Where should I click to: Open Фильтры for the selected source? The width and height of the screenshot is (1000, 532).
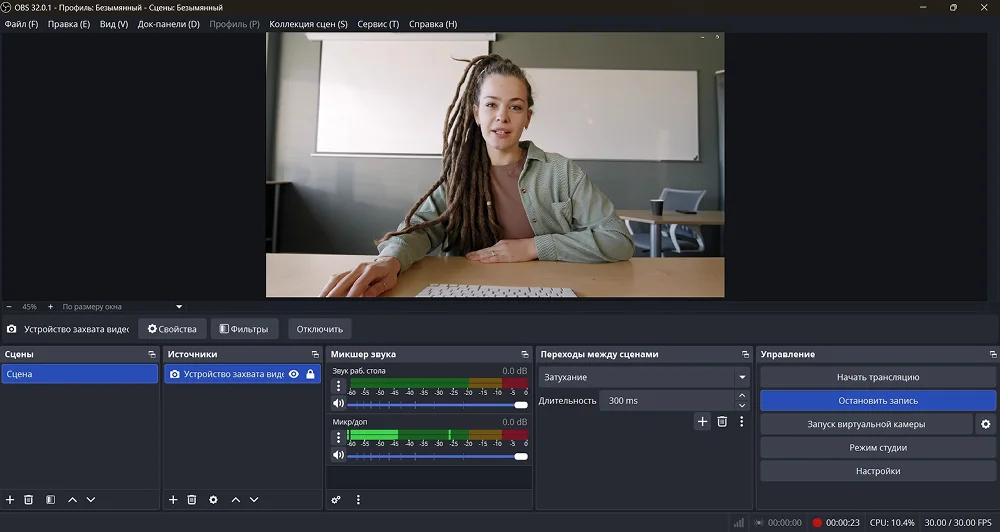tap(244, 329)
